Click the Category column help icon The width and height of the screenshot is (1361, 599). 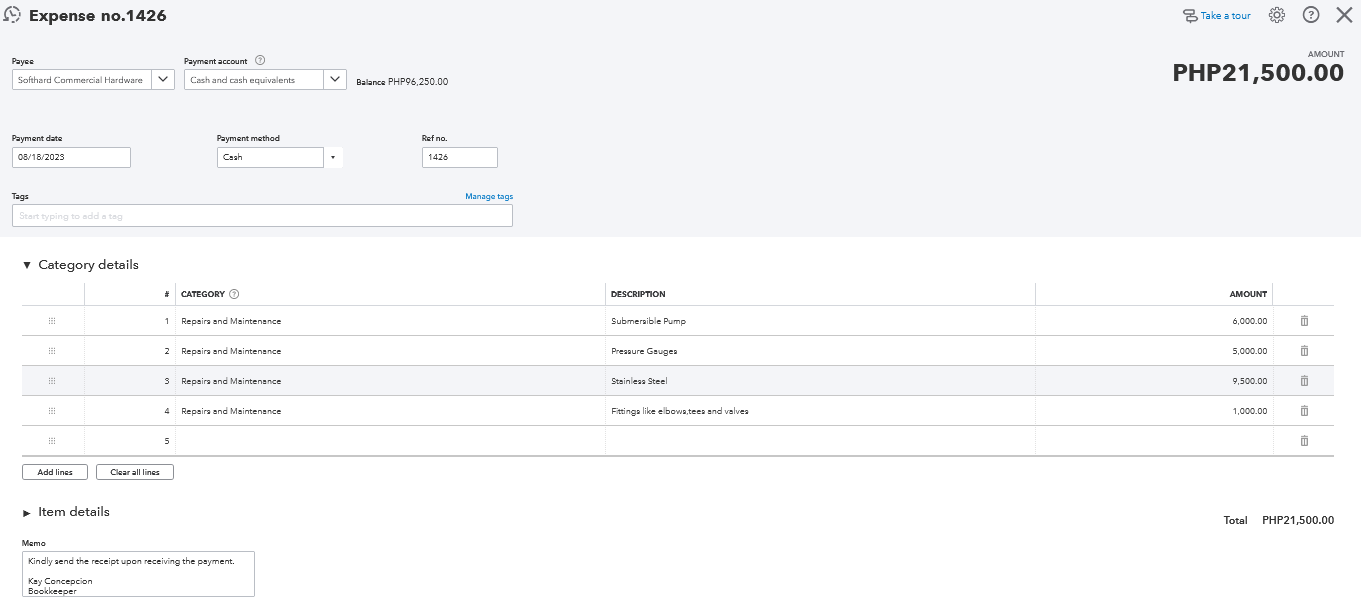pyautogui.click(x=234, y=294)
